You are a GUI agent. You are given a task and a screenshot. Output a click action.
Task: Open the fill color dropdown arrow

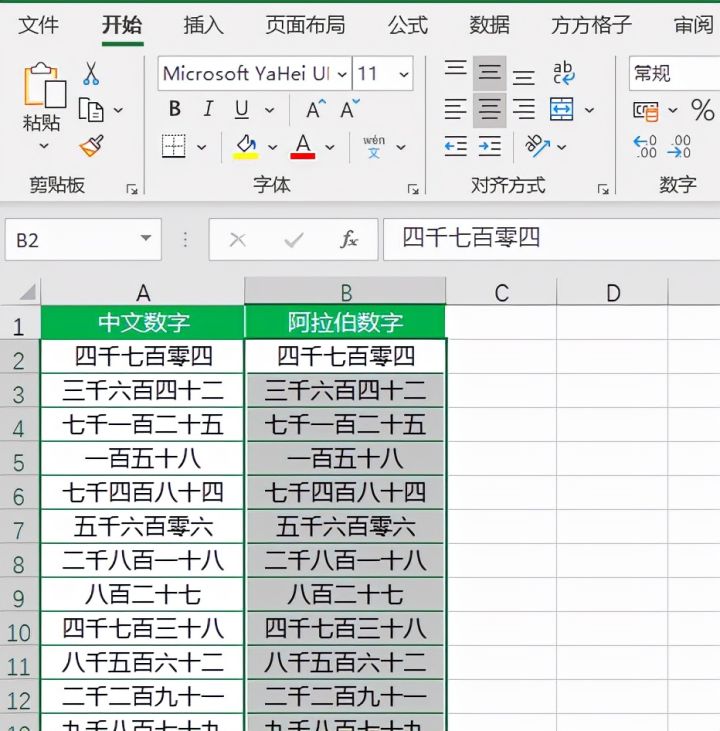273,147
